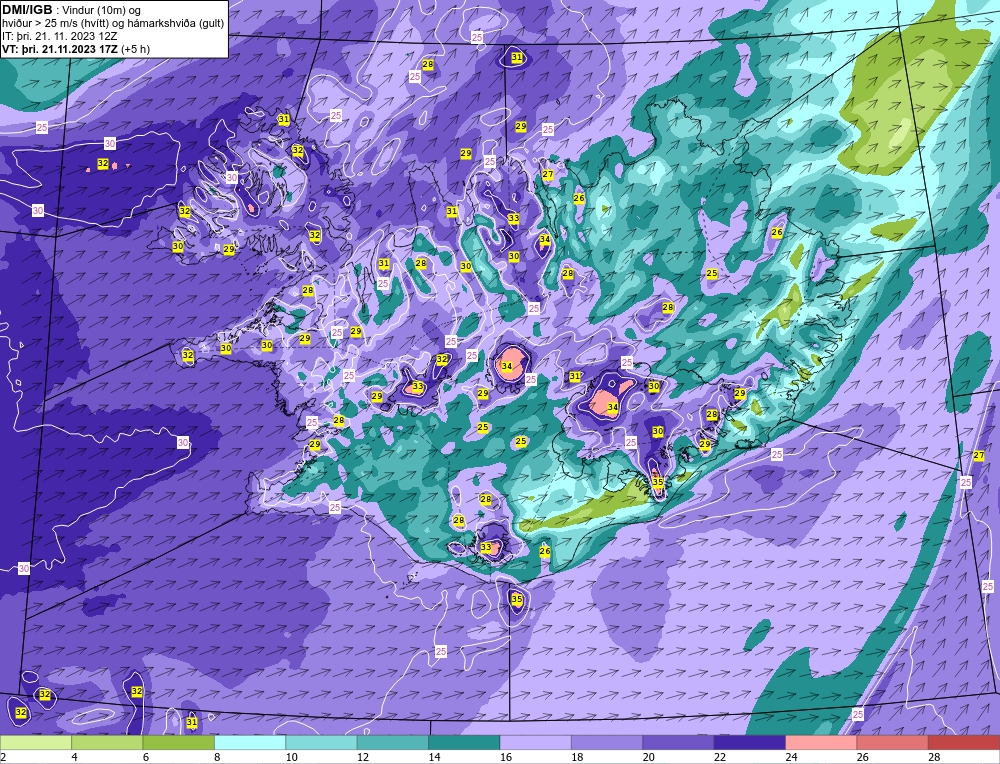The width and height of the screenshot is (1000, 764).
Task: Click the yellow 31 label on the top border meridian
Action: [x=517, y=57]
